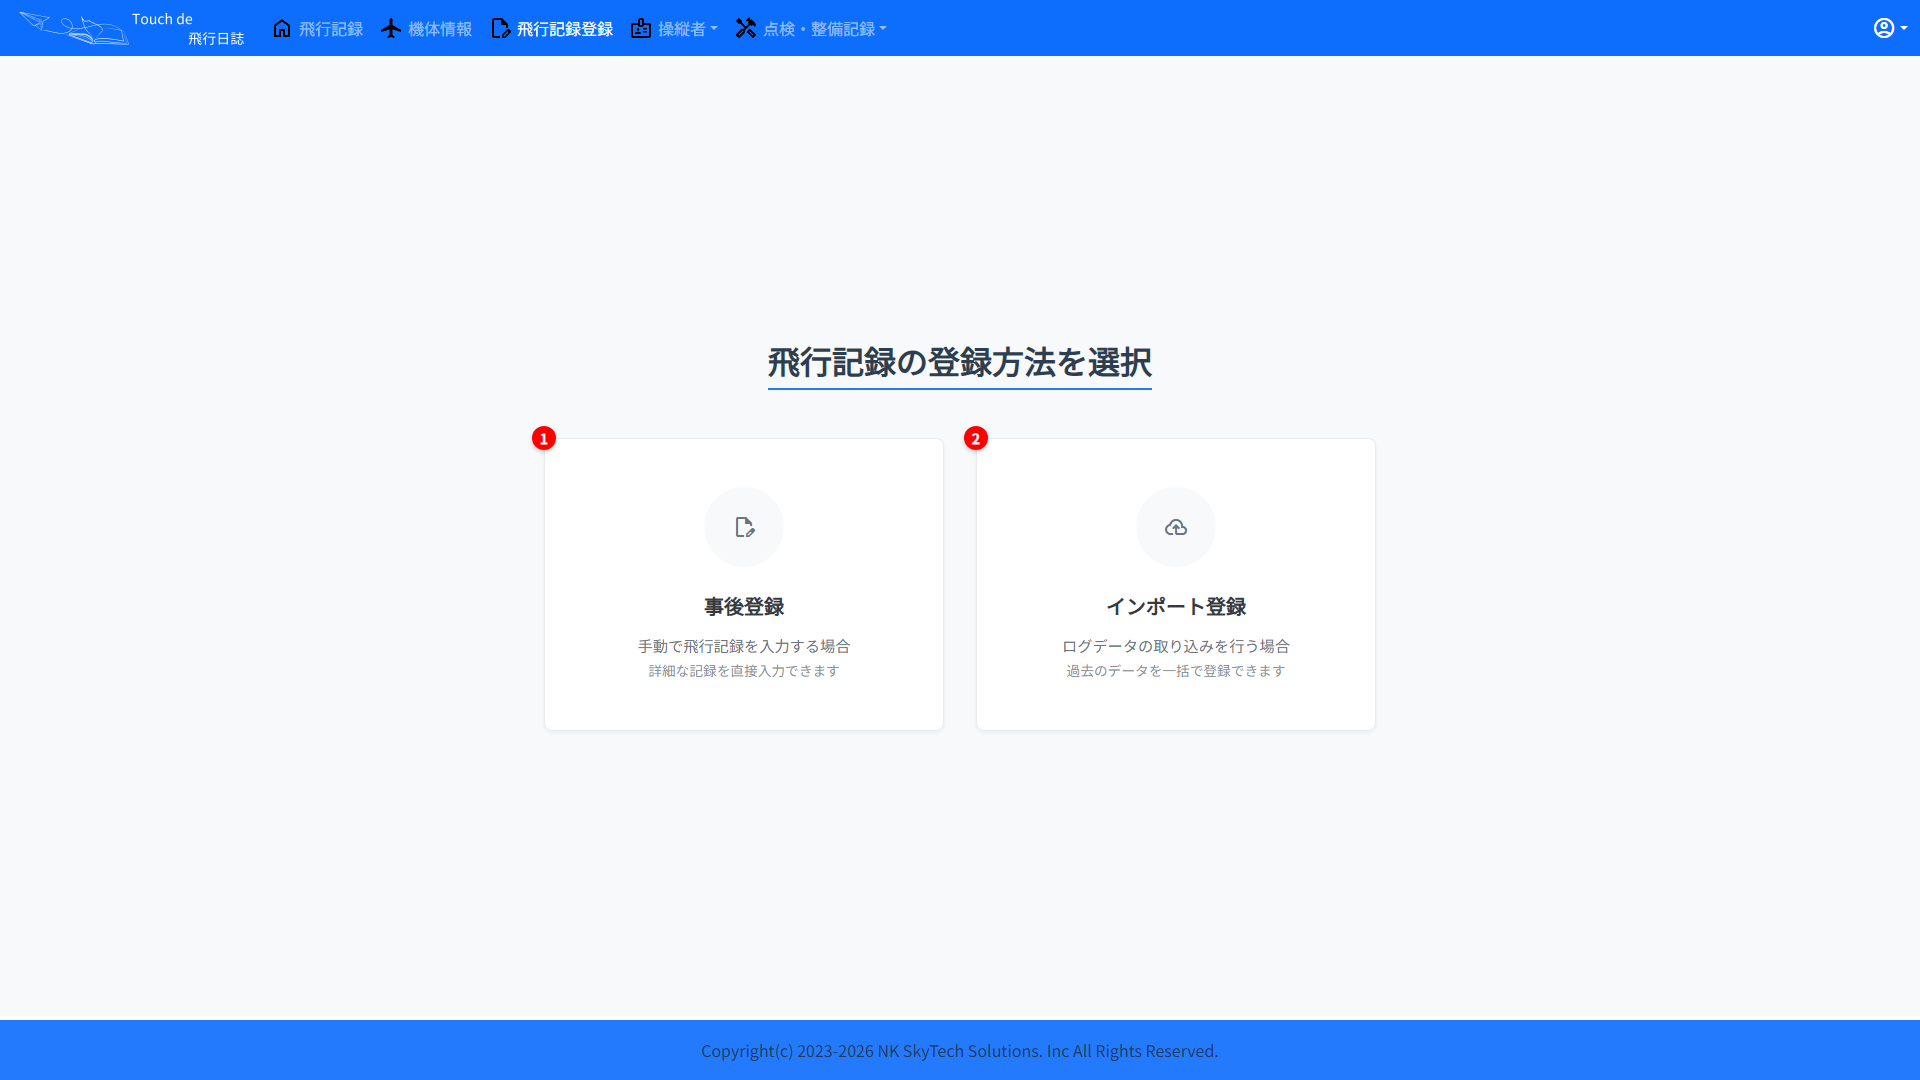Viewport: 1920px width, 1080px height.
Task: Navigate to 飛行記録登録 in the navbar
Action: click(565, 28)
